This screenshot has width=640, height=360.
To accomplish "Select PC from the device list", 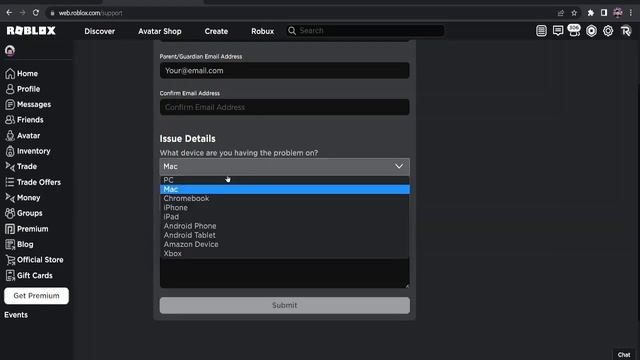I will pyautogui.click(x=284, y=180).
